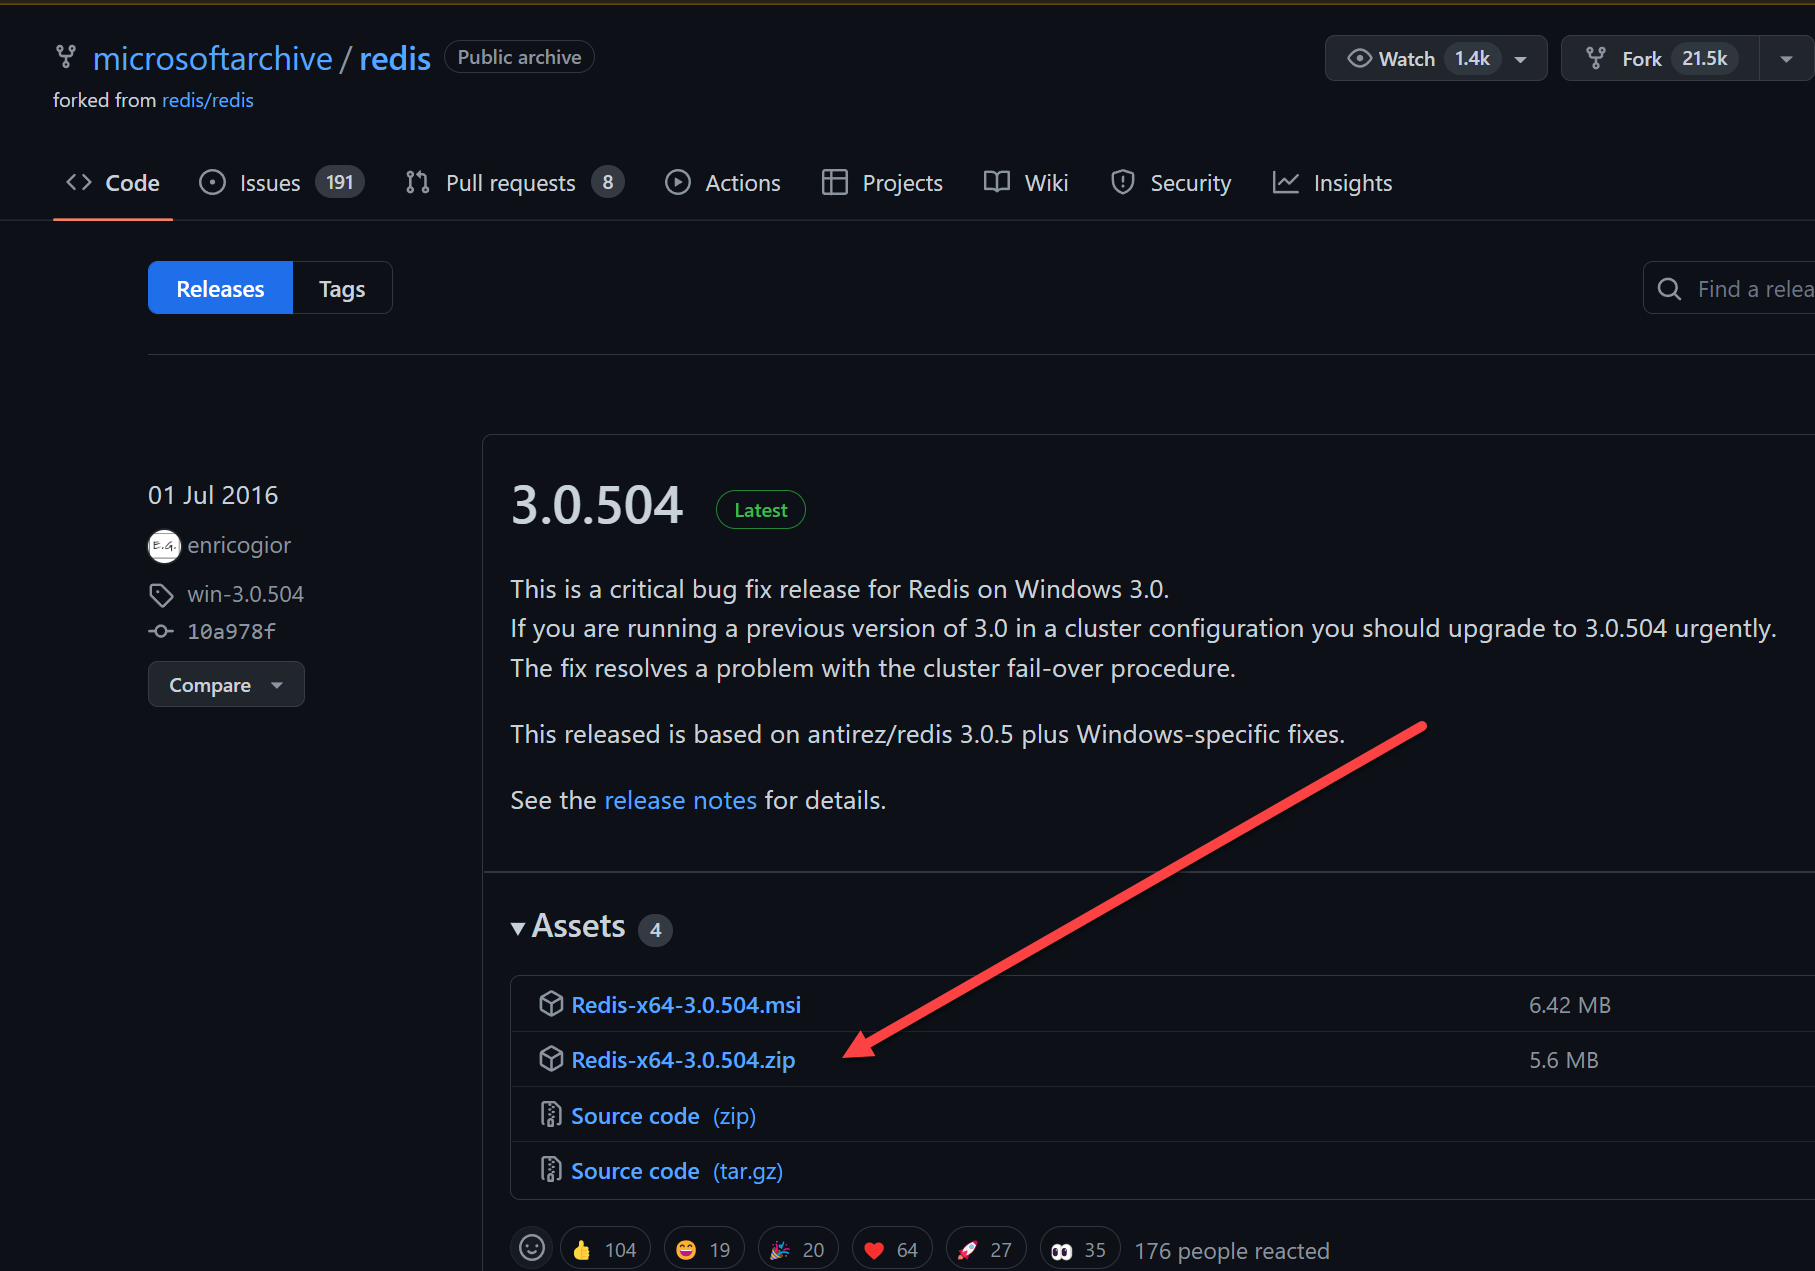Click the Projects table icon

[835, 182]
